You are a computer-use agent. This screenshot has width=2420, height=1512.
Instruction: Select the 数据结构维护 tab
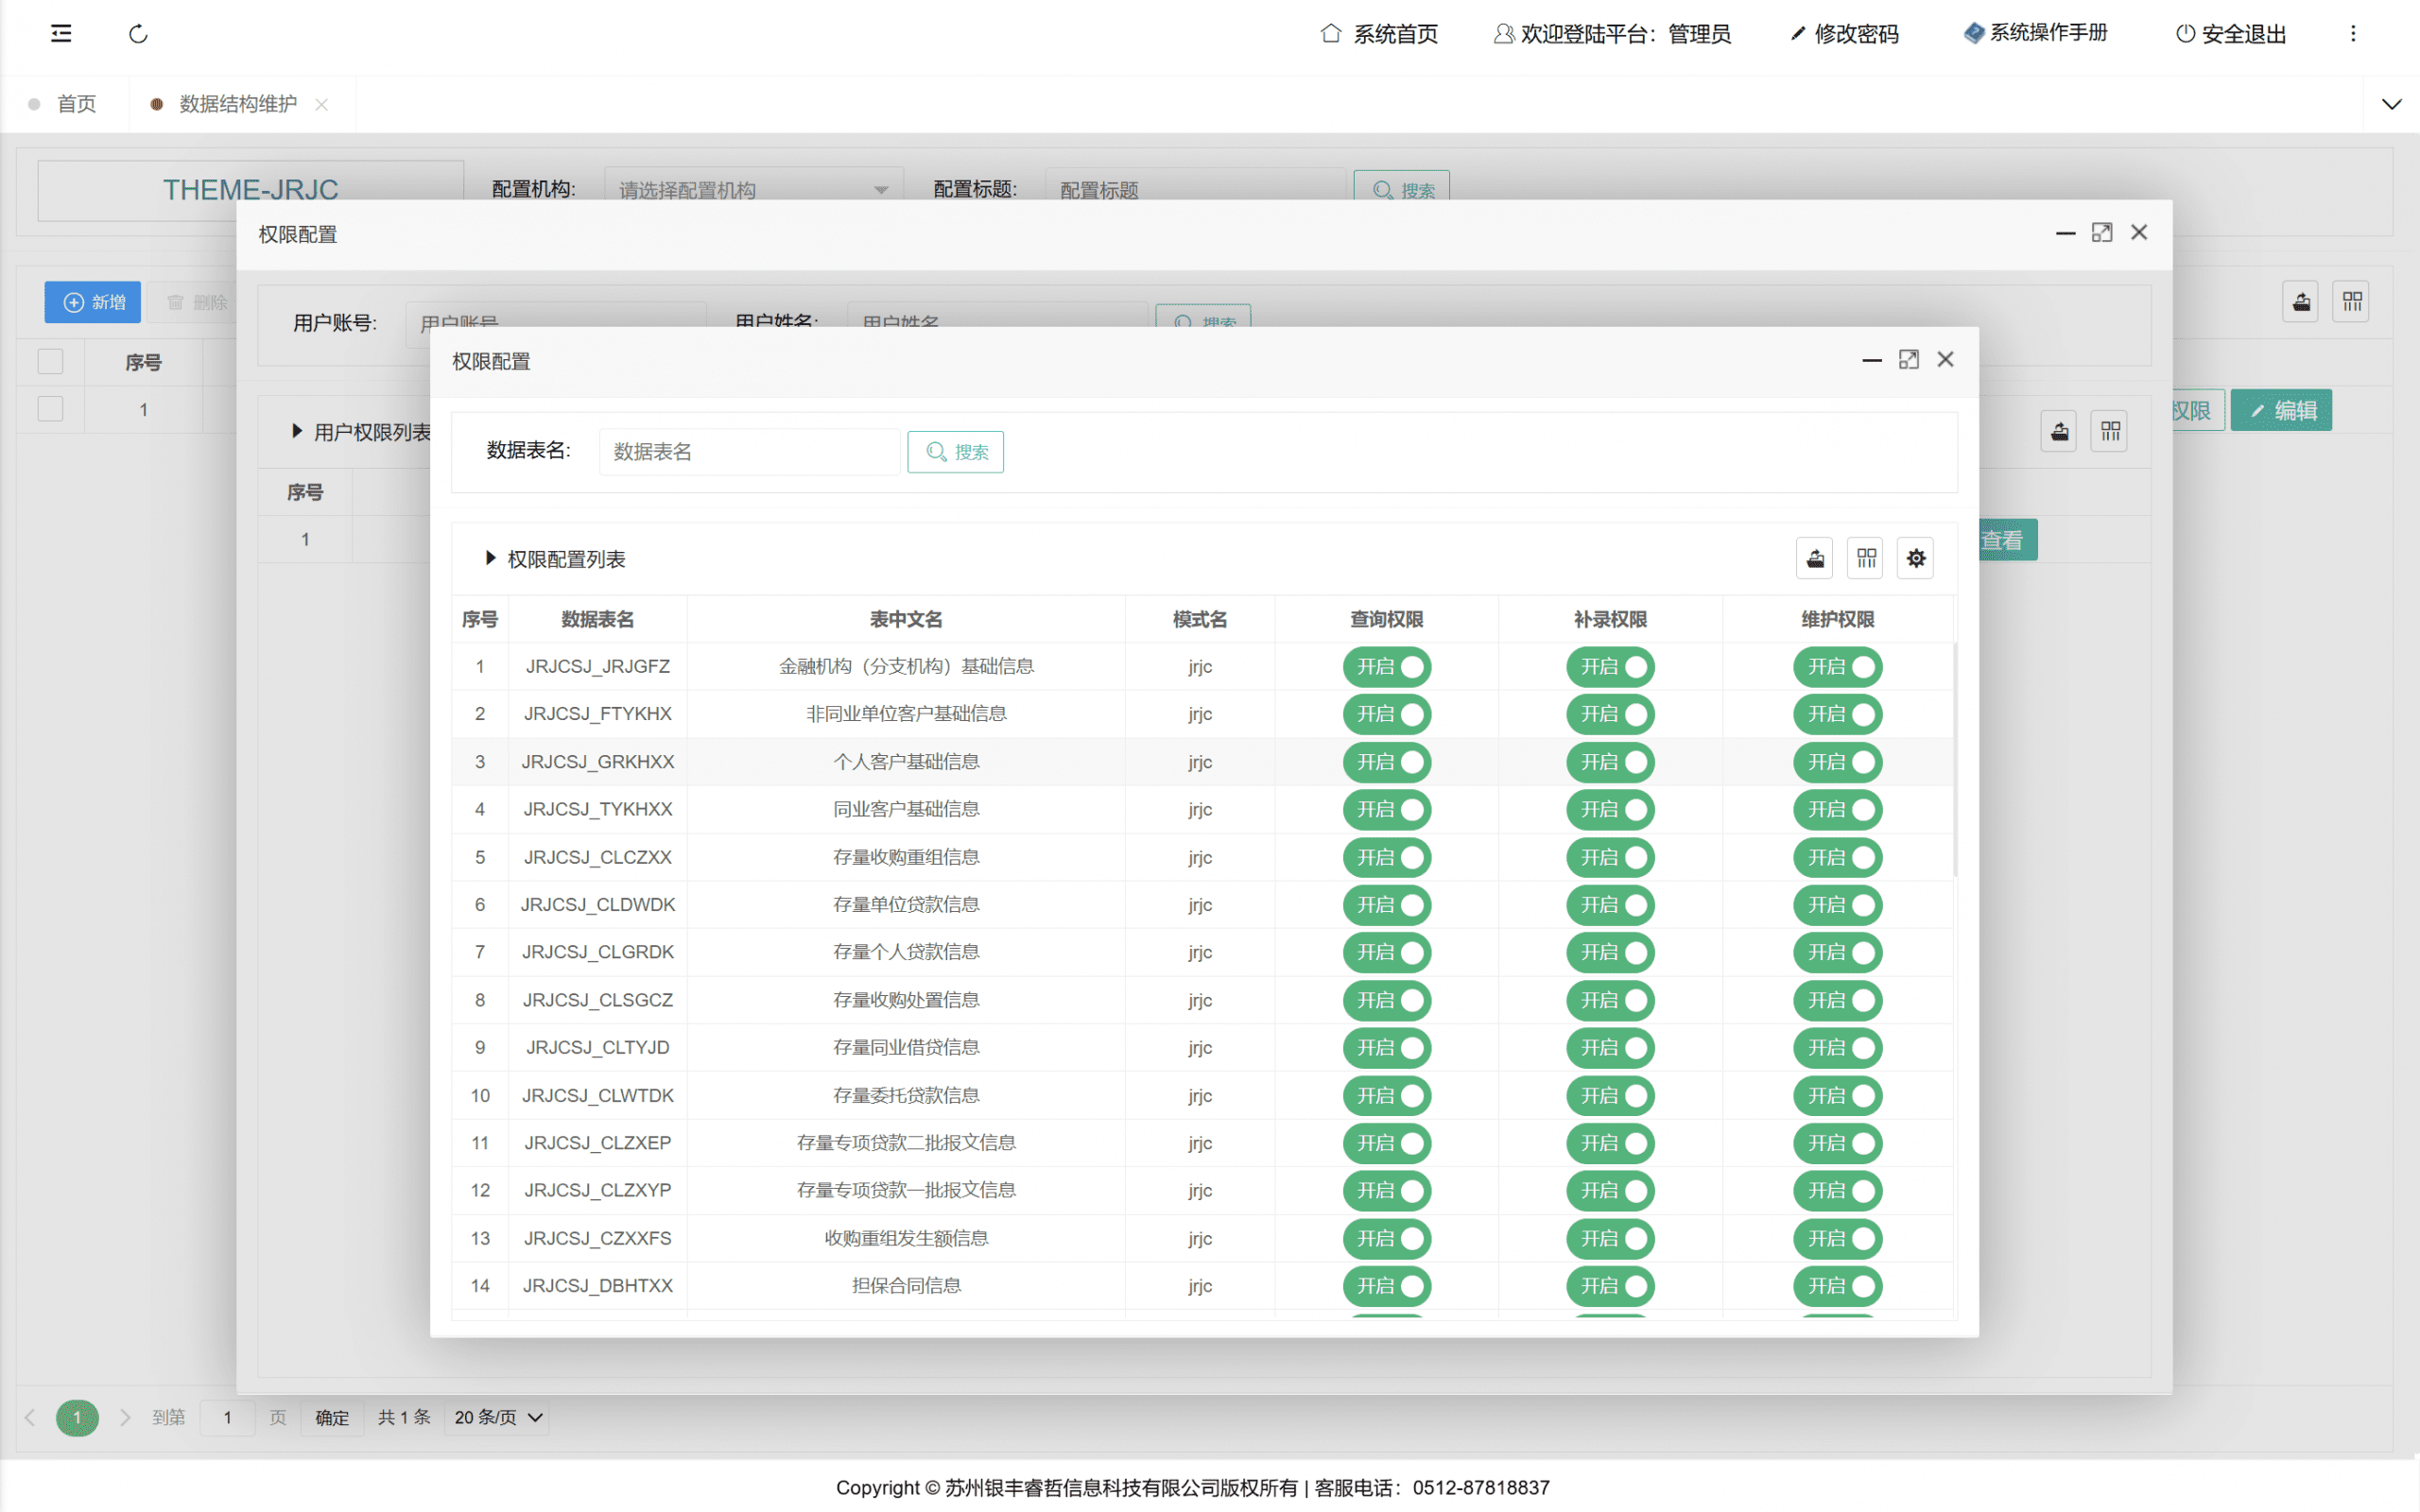point(237,104)
